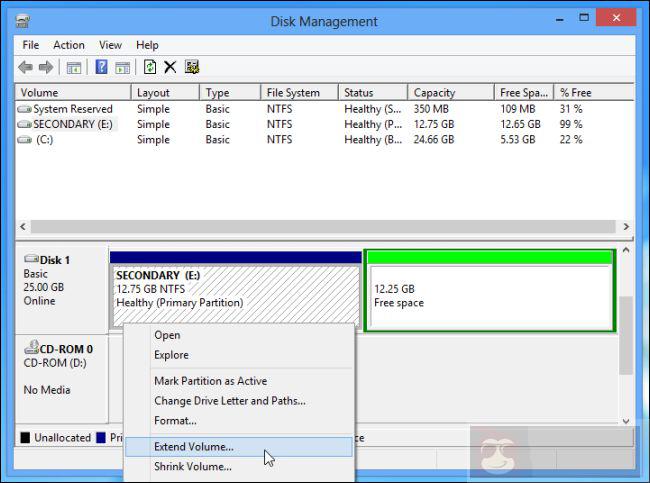Open the Action menu

point(69,45)
